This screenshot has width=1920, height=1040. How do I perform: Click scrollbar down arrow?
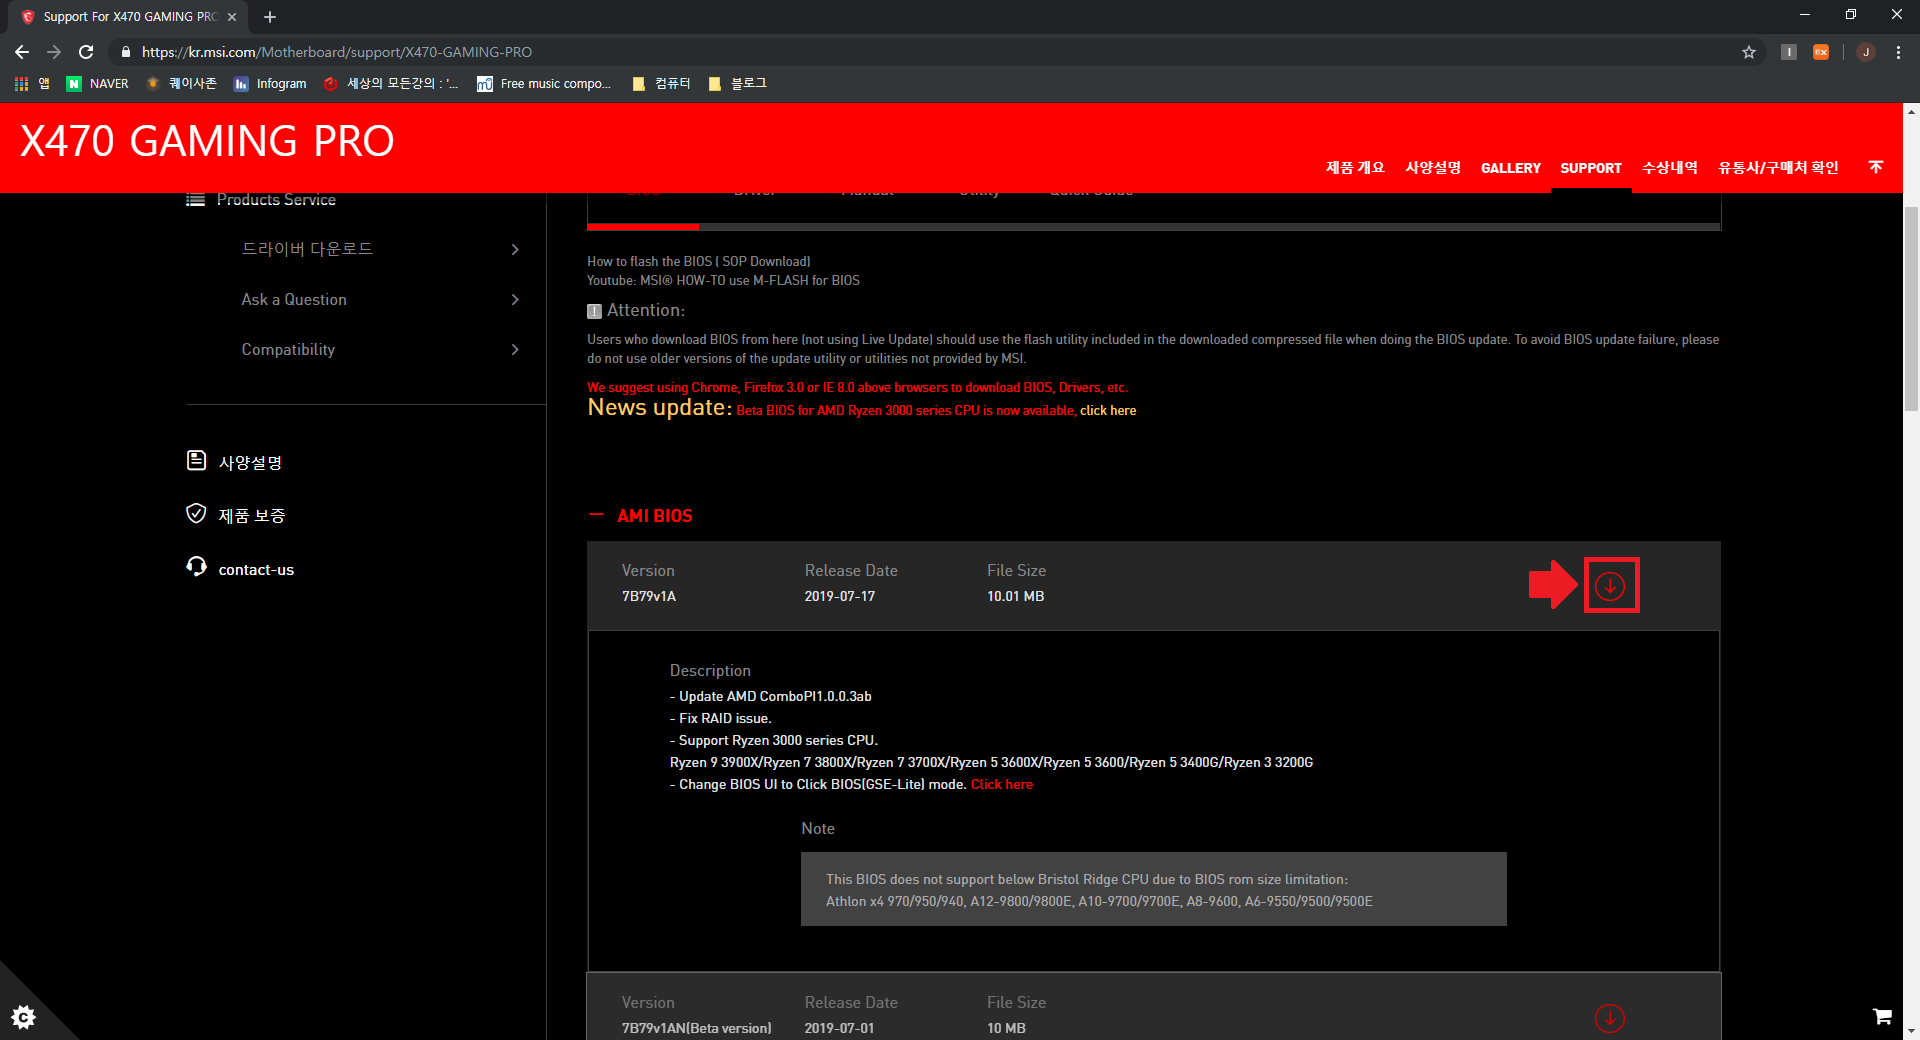(x=1911, y=1031)
